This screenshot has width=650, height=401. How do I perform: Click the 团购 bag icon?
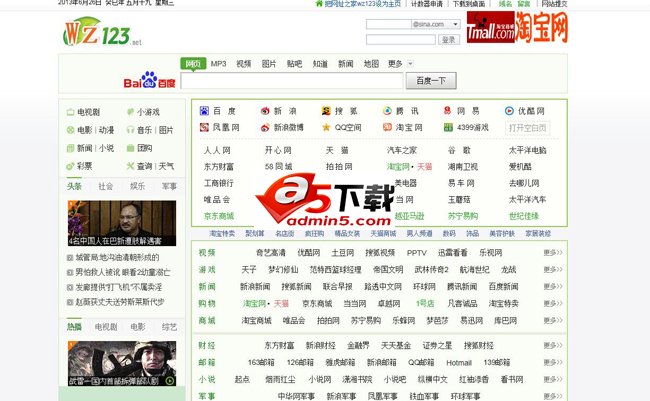[x=130, y=148]
